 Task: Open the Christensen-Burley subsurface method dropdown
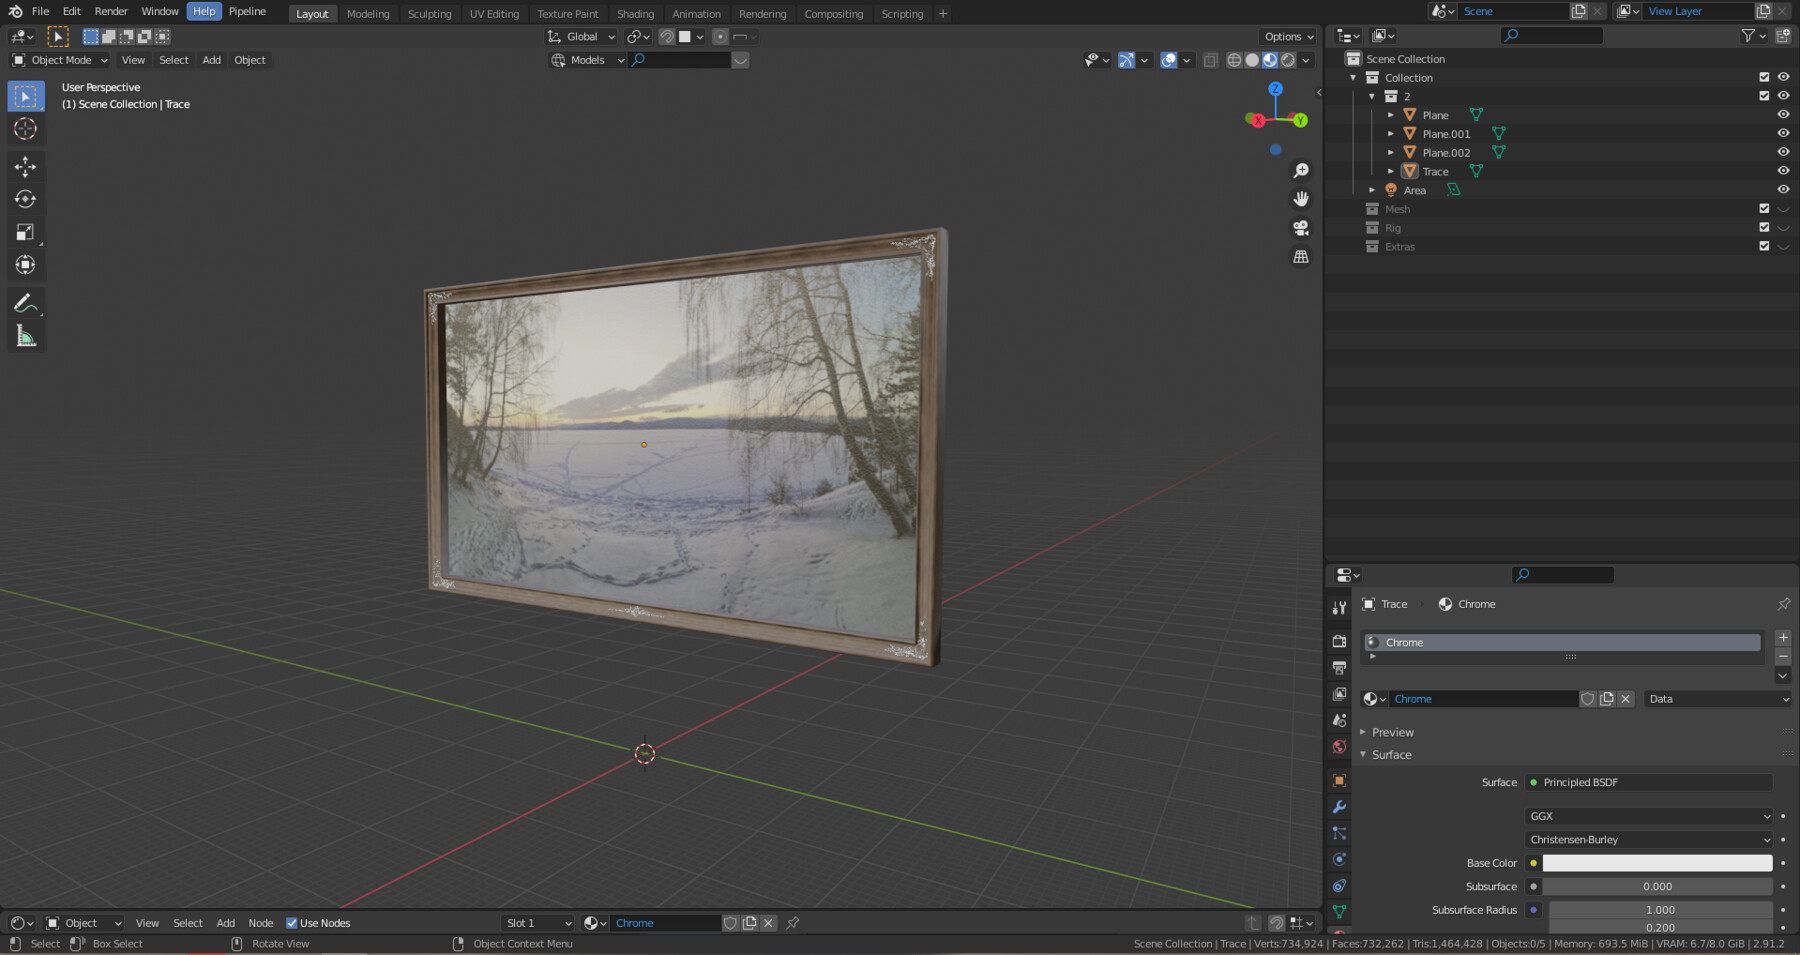pos(1649,840)
